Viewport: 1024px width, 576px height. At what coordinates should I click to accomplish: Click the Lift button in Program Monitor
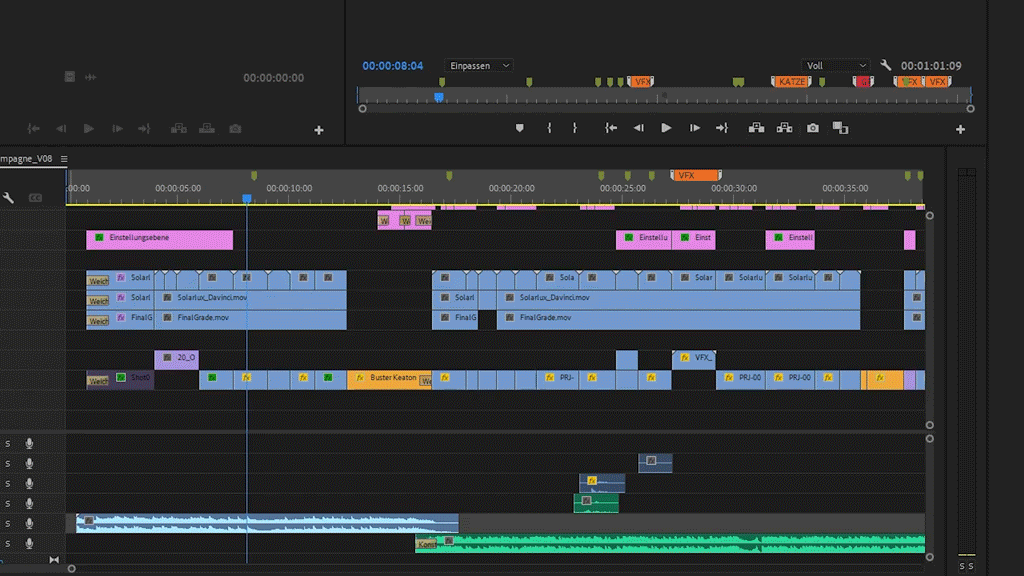[756, 128]
